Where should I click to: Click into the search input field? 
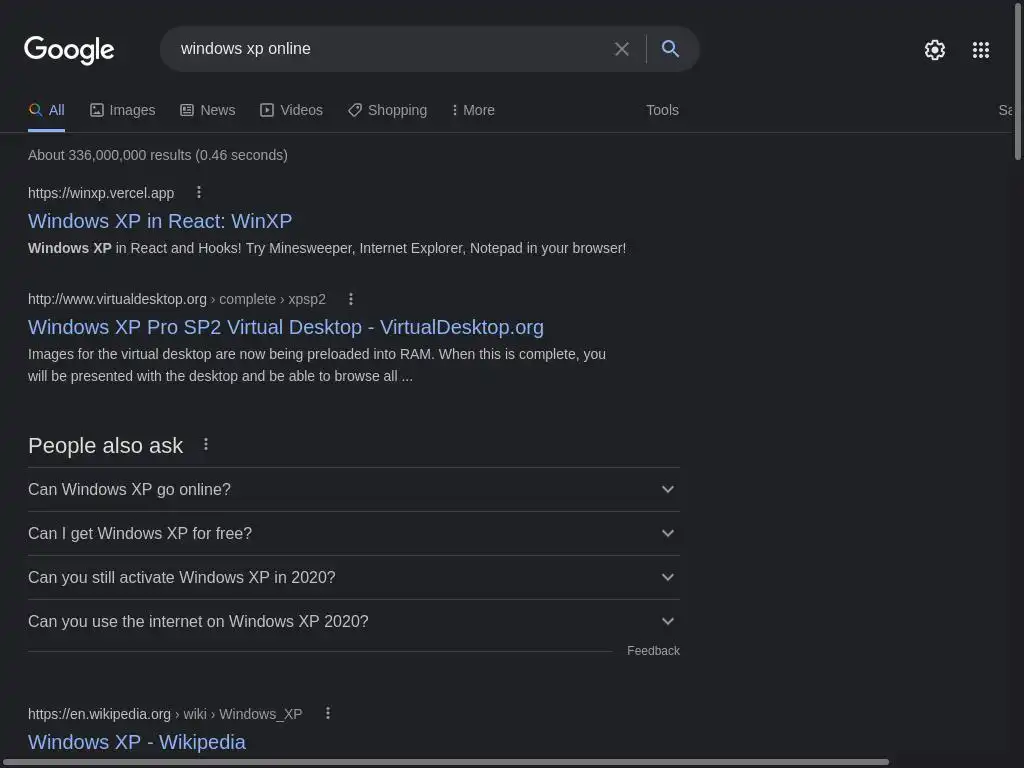(x=390, y=49)
